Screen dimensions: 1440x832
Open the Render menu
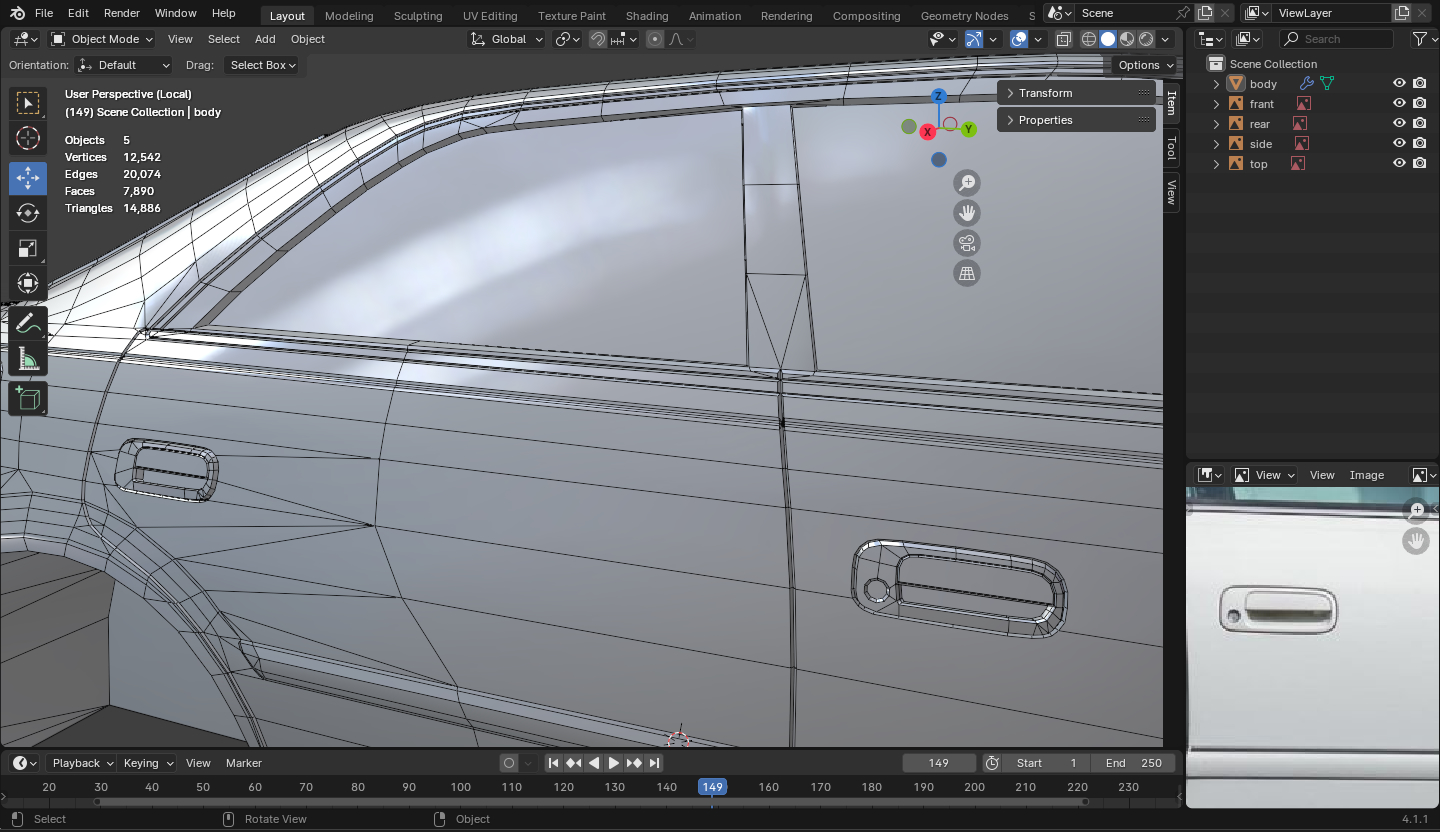[122, 13]
